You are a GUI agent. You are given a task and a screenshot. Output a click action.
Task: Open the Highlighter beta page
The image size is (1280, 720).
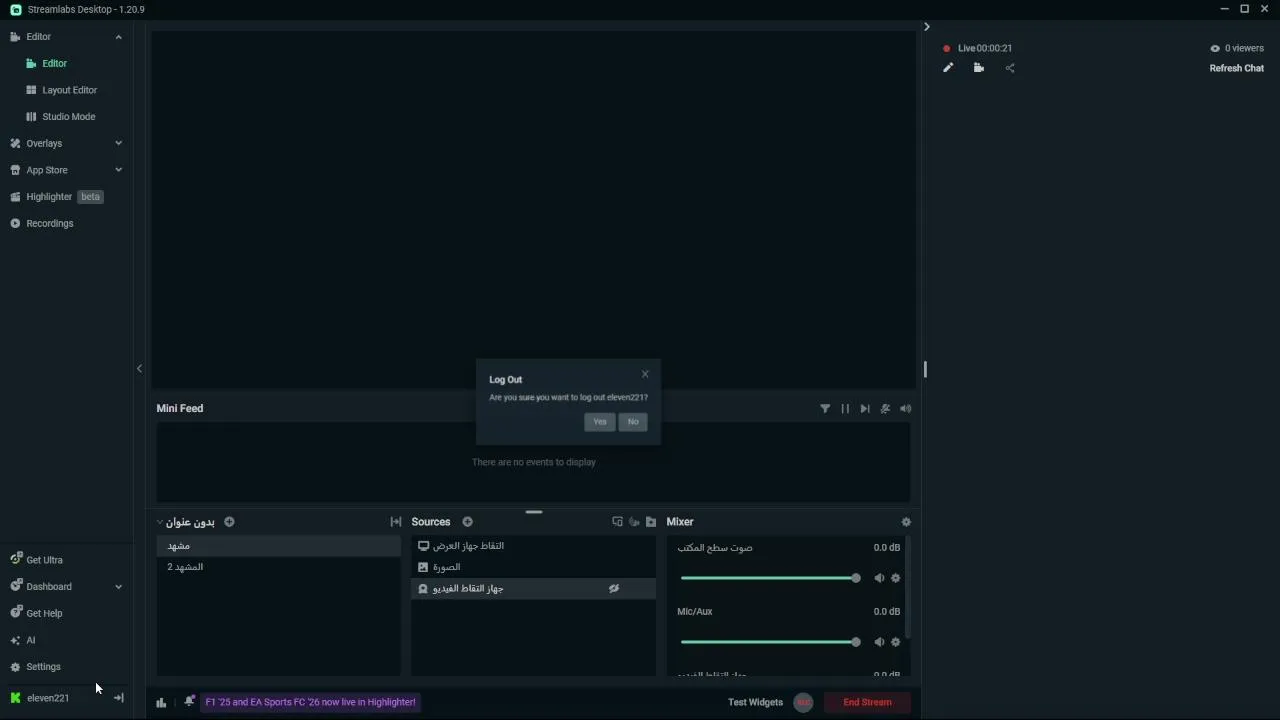click(56, 197)
